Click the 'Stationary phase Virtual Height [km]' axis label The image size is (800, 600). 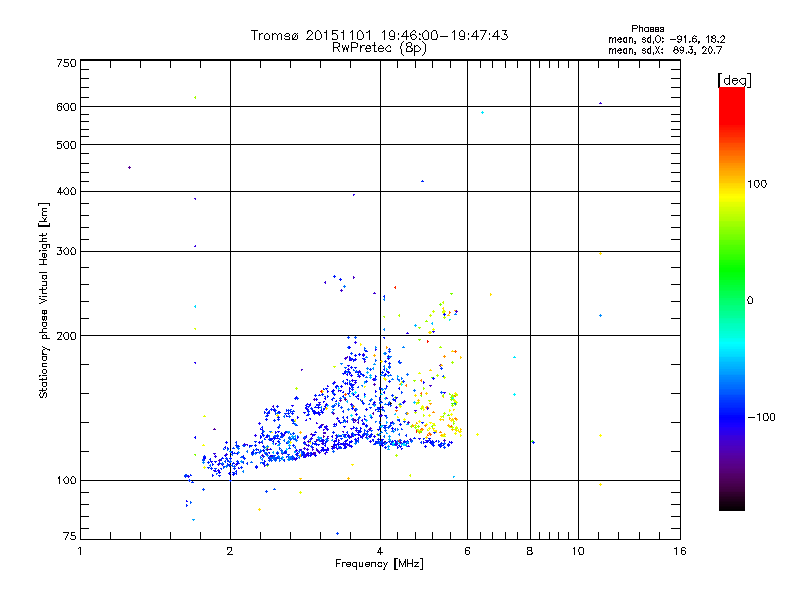tap(43, 301)
